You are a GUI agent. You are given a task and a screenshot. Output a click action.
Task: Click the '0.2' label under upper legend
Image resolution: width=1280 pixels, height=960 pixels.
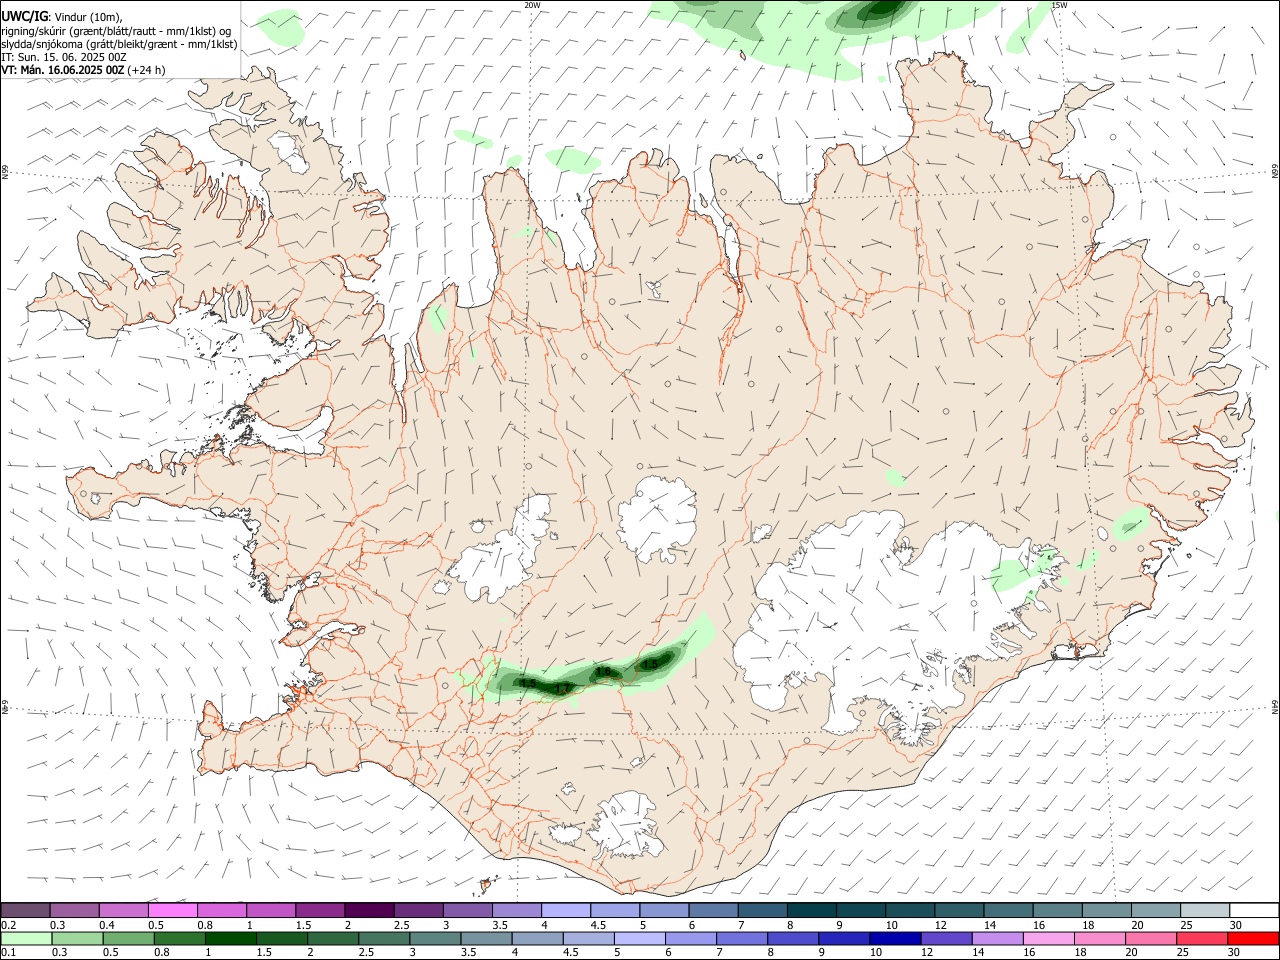[x=8, y=925]
